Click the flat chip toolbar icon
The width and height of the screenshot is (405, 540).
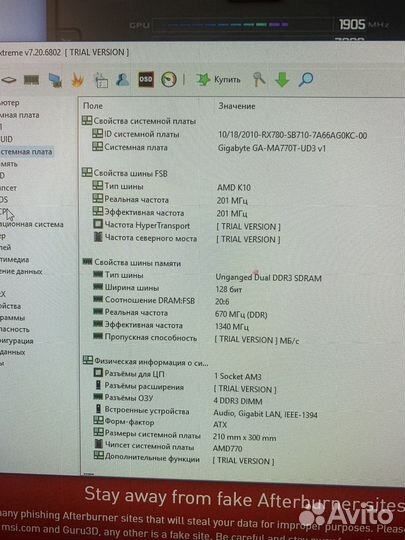pos(9,80)
